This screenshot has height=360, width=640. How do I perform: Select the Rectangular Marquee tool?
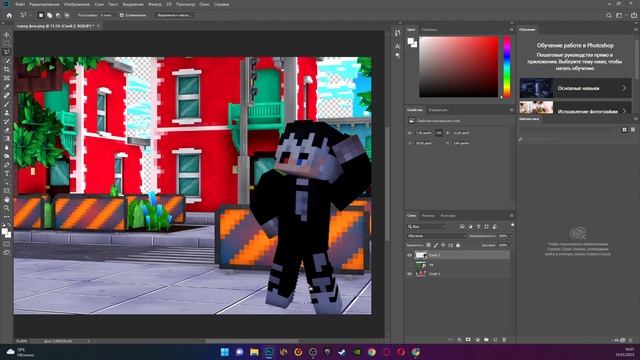(x=7, y=43)
